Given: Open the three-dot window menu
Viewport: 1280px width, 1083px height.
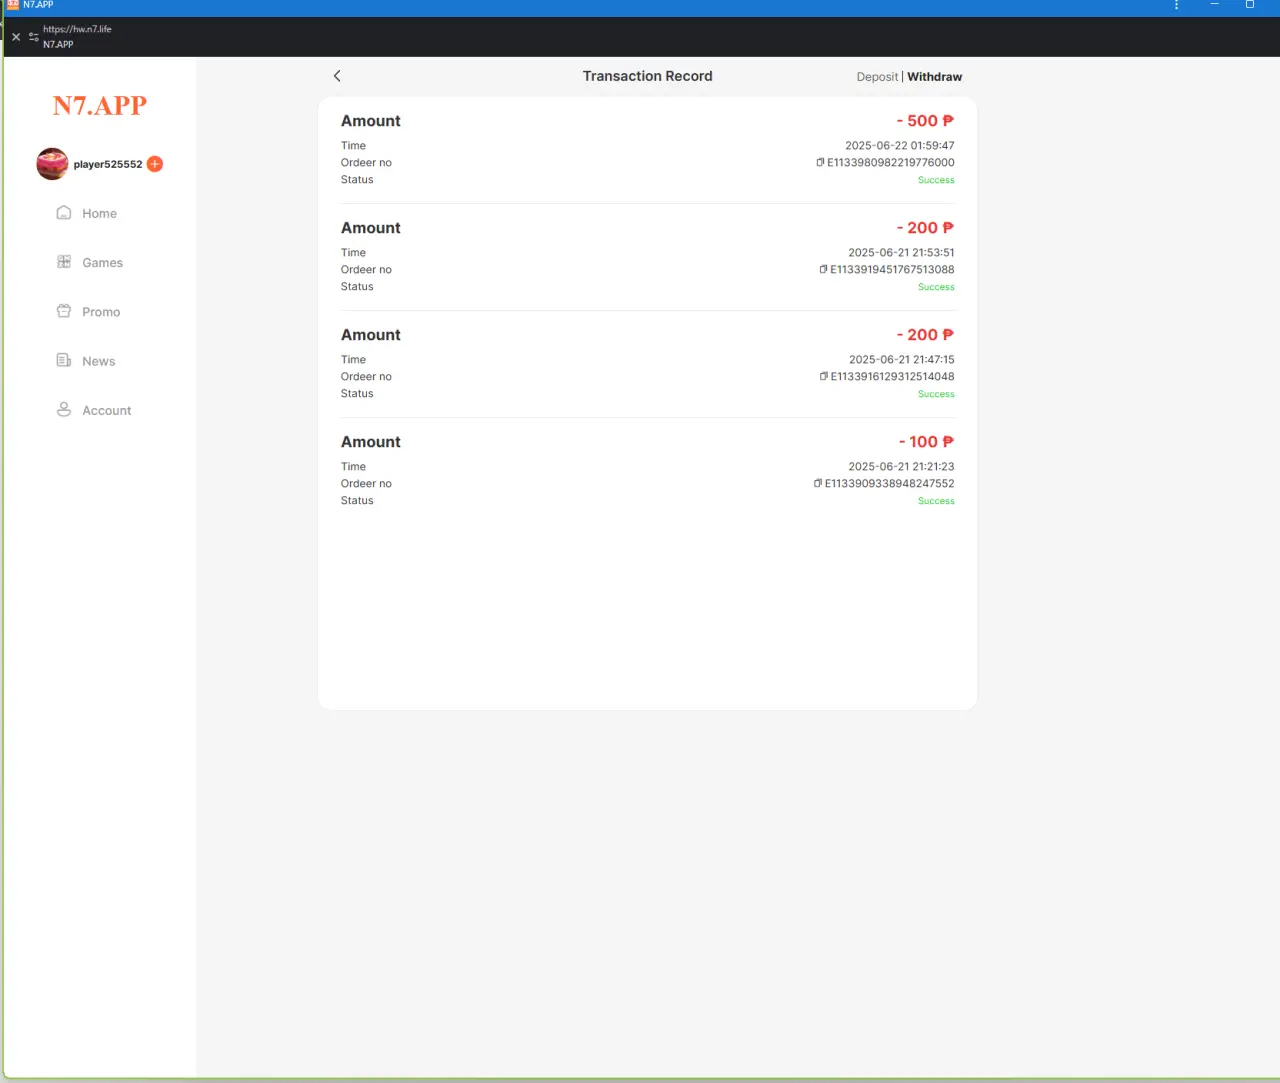Looking at the screenshot, I should coord(1177,5).
